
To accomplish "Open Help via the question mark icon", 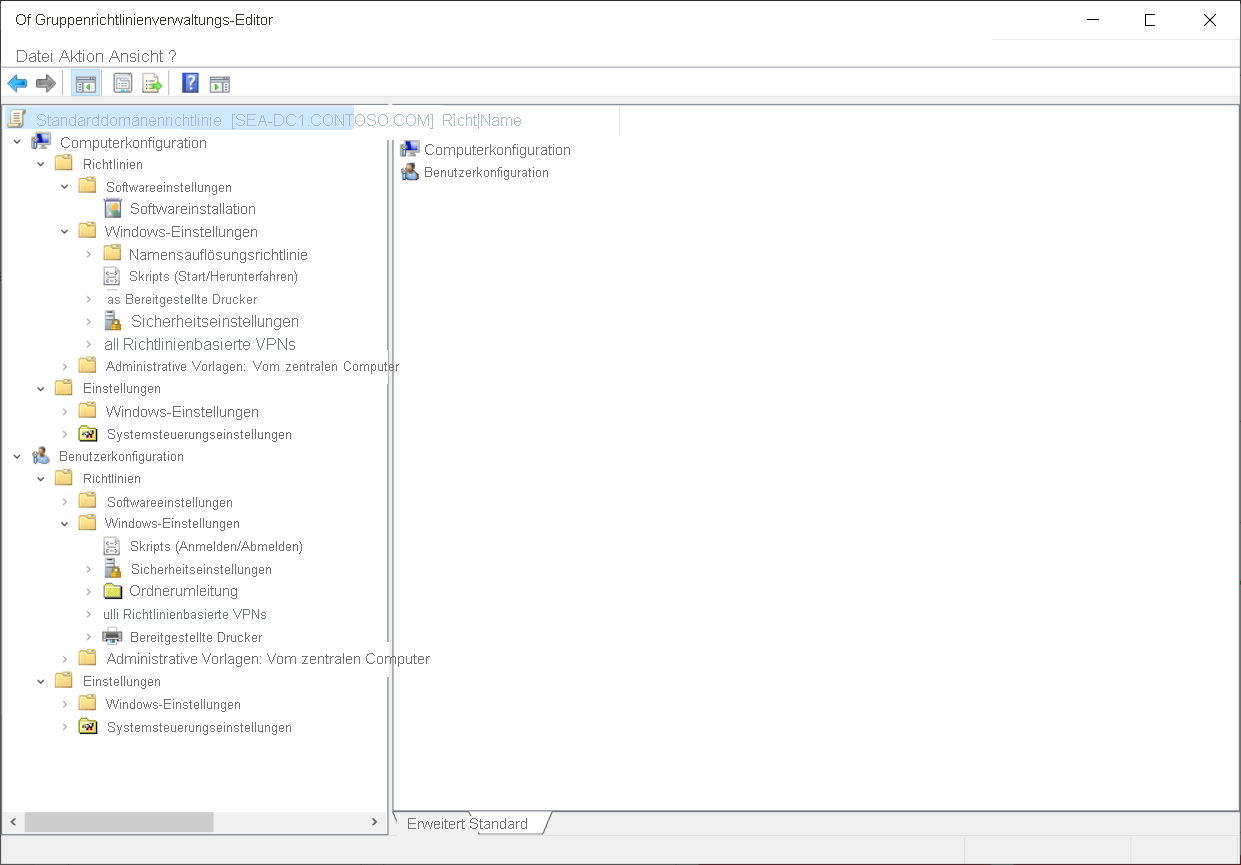I will click(190, 83).
